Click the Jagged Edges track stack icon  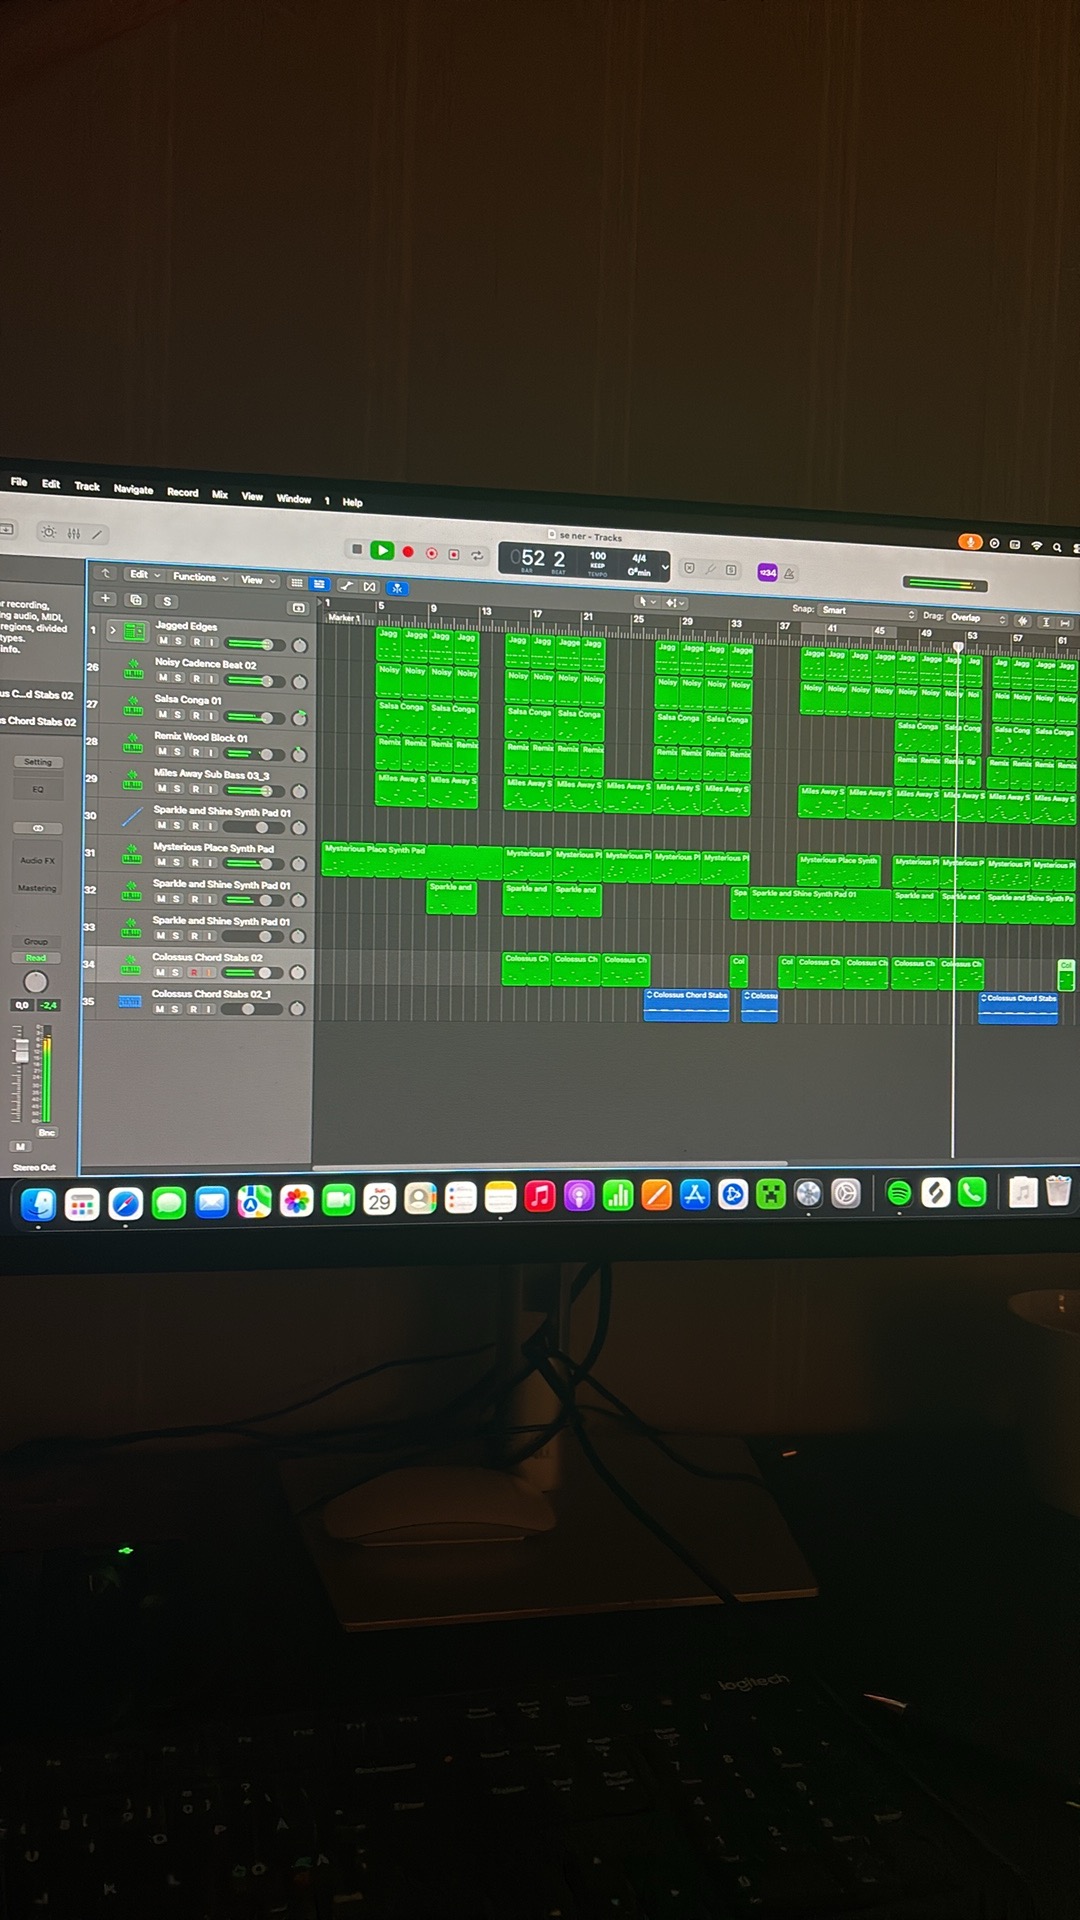click(x=135, y=632)
